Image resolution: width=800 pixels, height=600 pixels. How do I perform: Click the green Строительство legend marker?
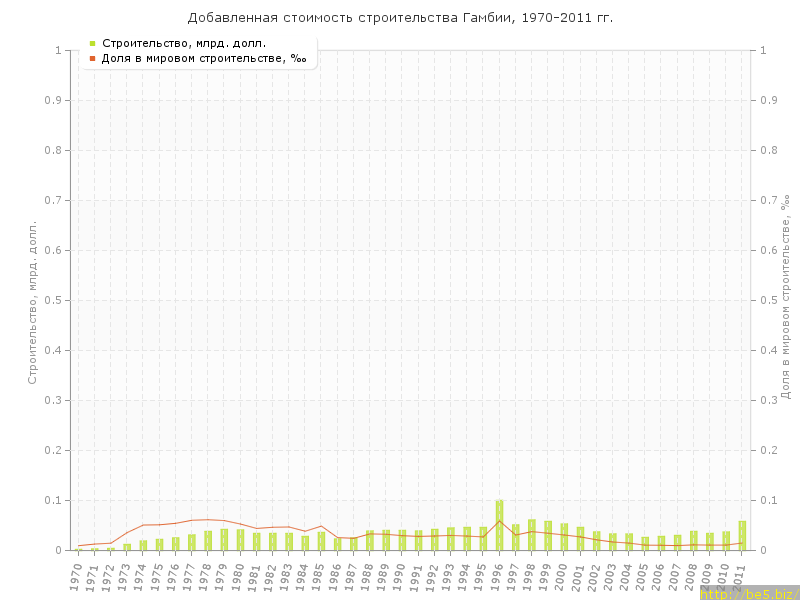(x=92, y=43)
